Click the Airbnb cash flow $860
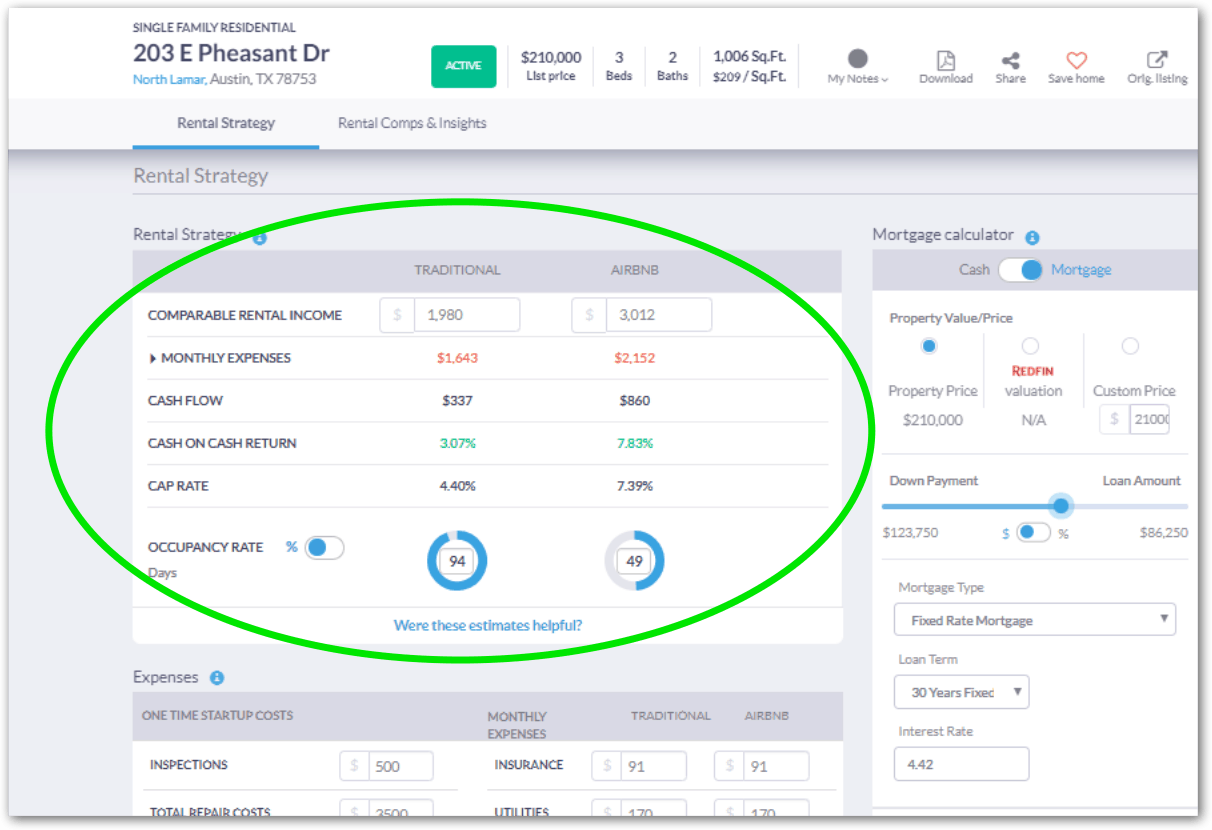 click(x=634, y=401)
